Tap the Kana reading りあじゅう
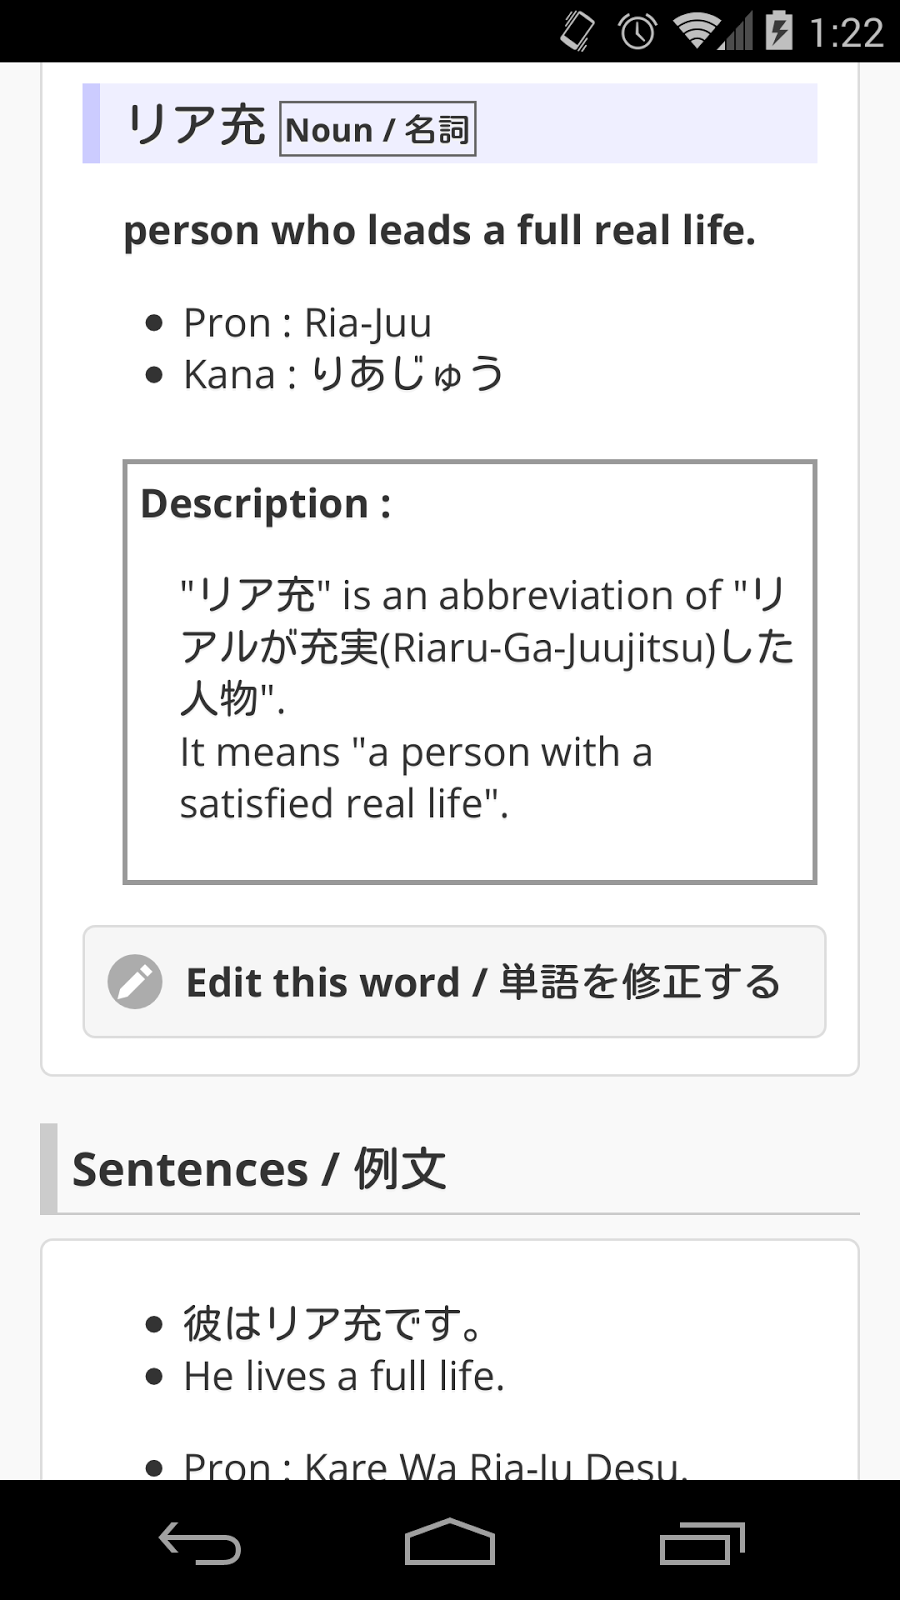This screenshot has width=900, height=1600. tap(344, 375)
